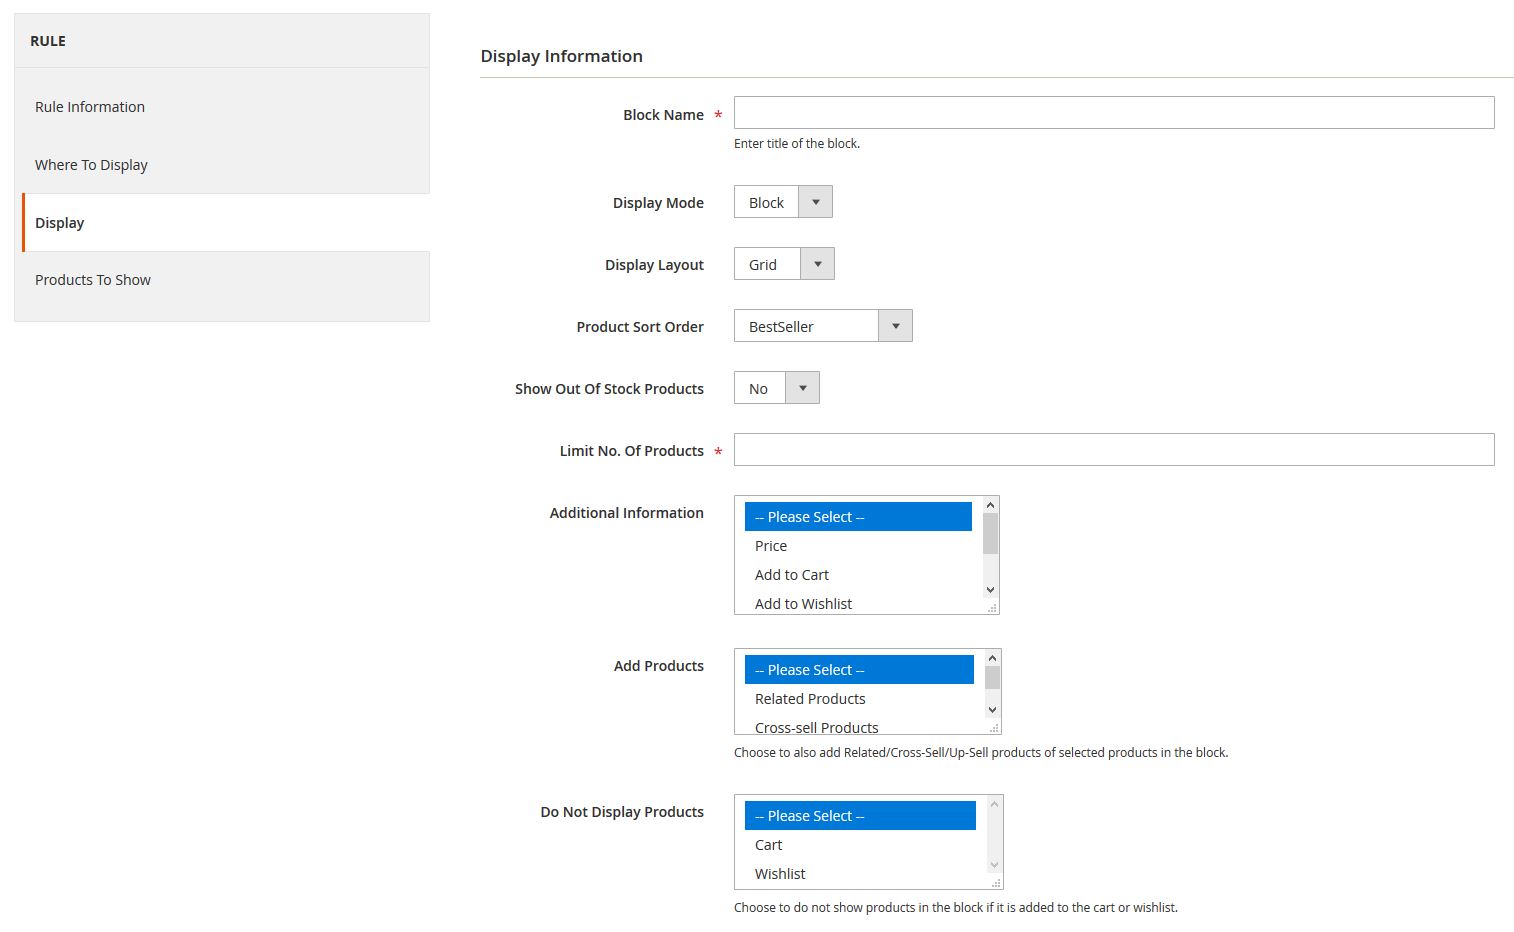The width and height of the screenshot is (1514, 932).
Task: Open the Rule Information tab
Action: point(90,107)
